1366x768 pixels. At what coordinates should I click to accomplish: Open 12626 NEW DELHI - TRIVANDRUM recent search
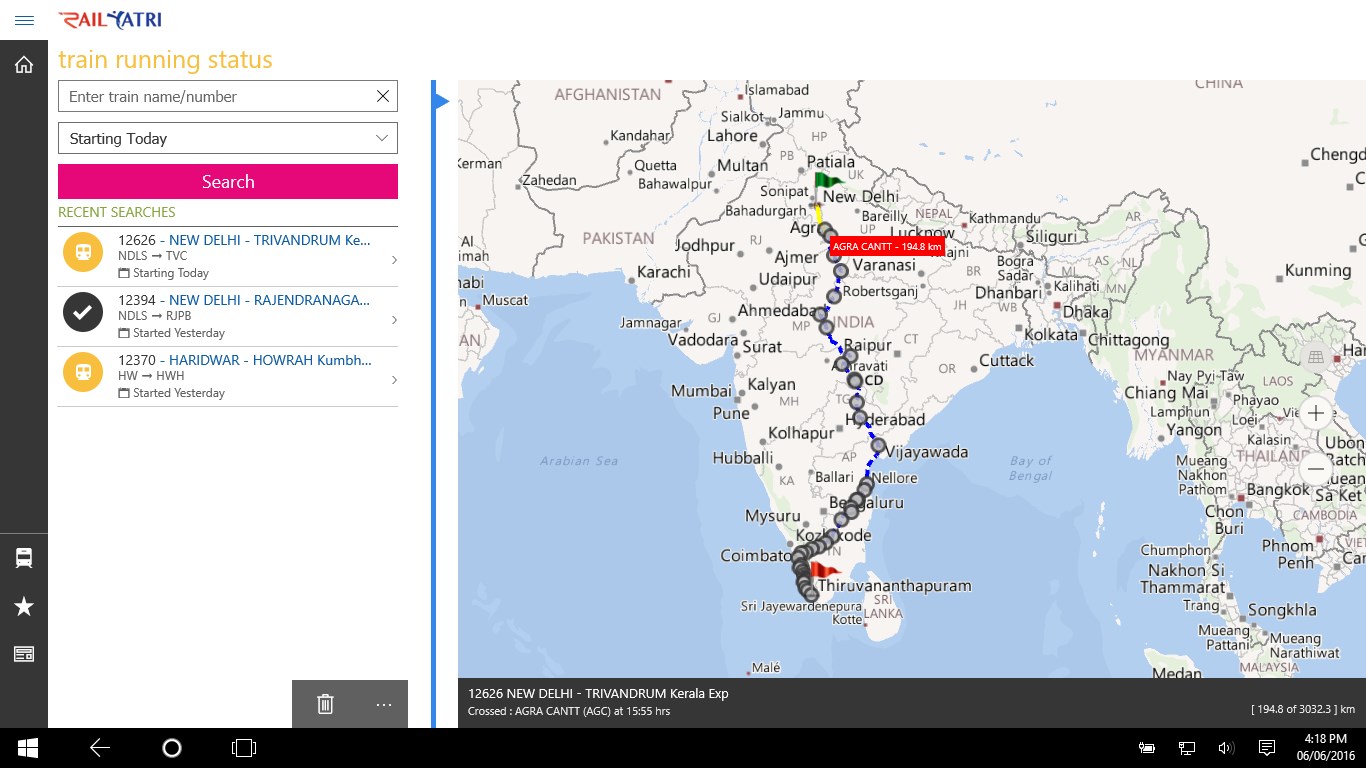pyautogui.click(x=228, y=257)
